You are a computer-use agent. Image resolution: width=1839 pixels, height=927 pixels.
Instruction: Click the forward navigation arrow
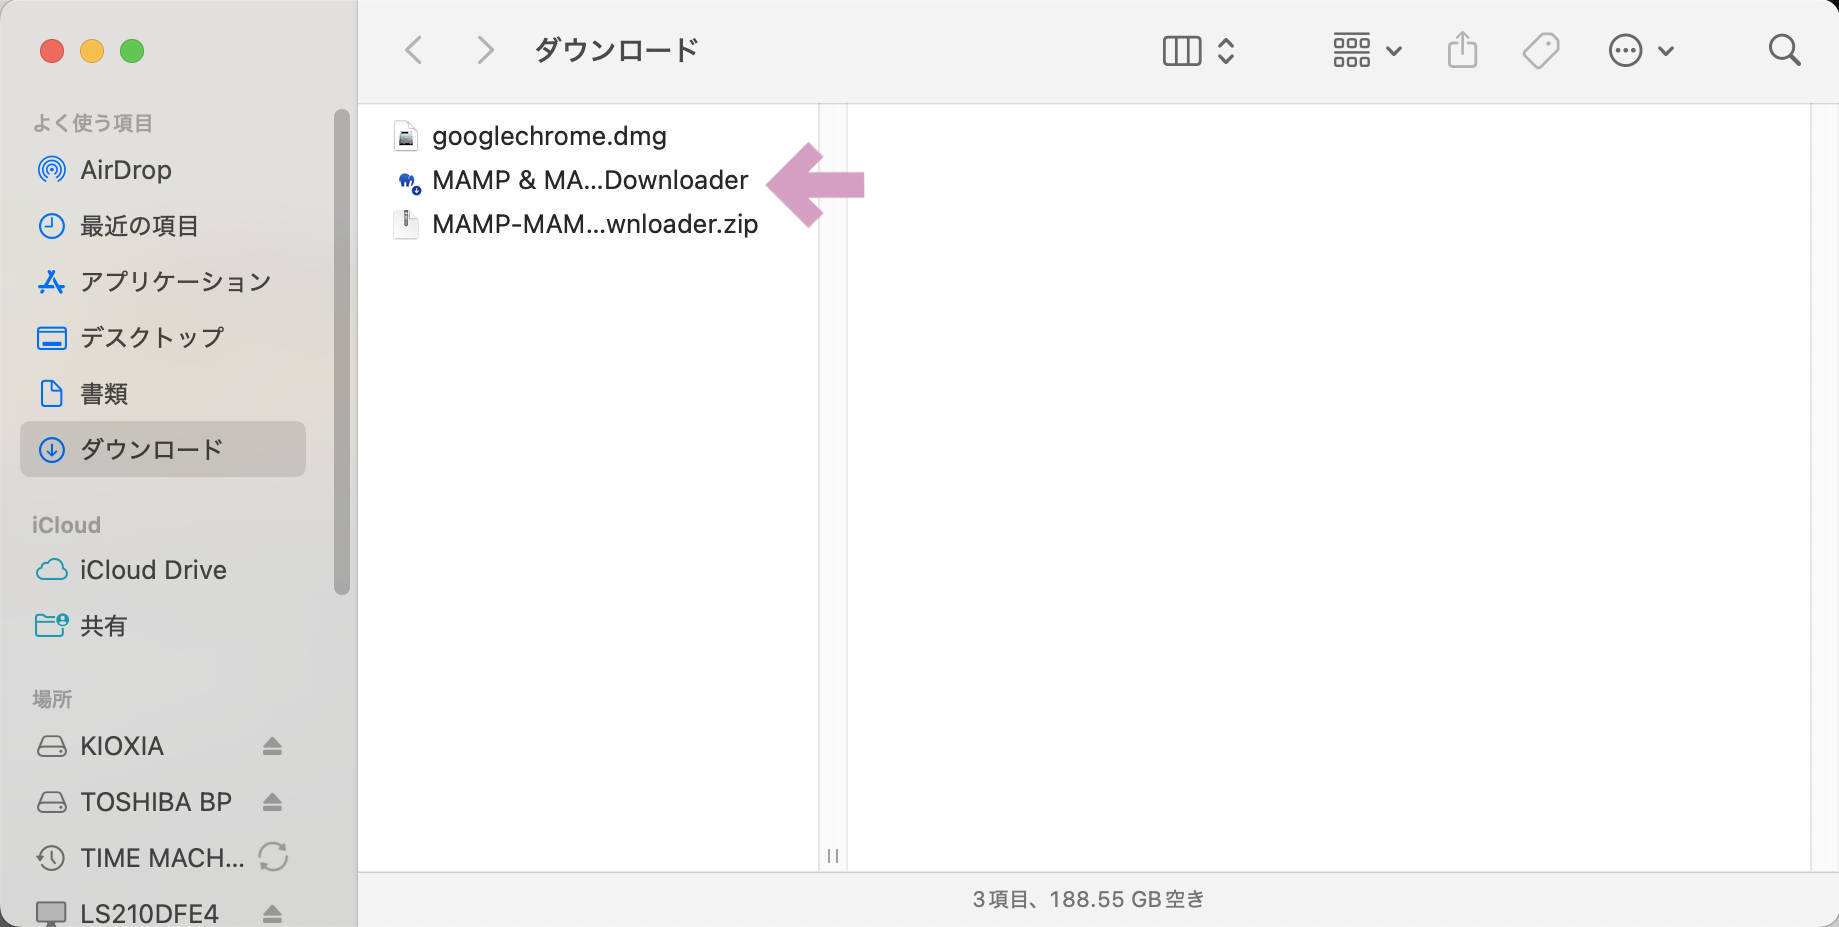pos(484,49)
